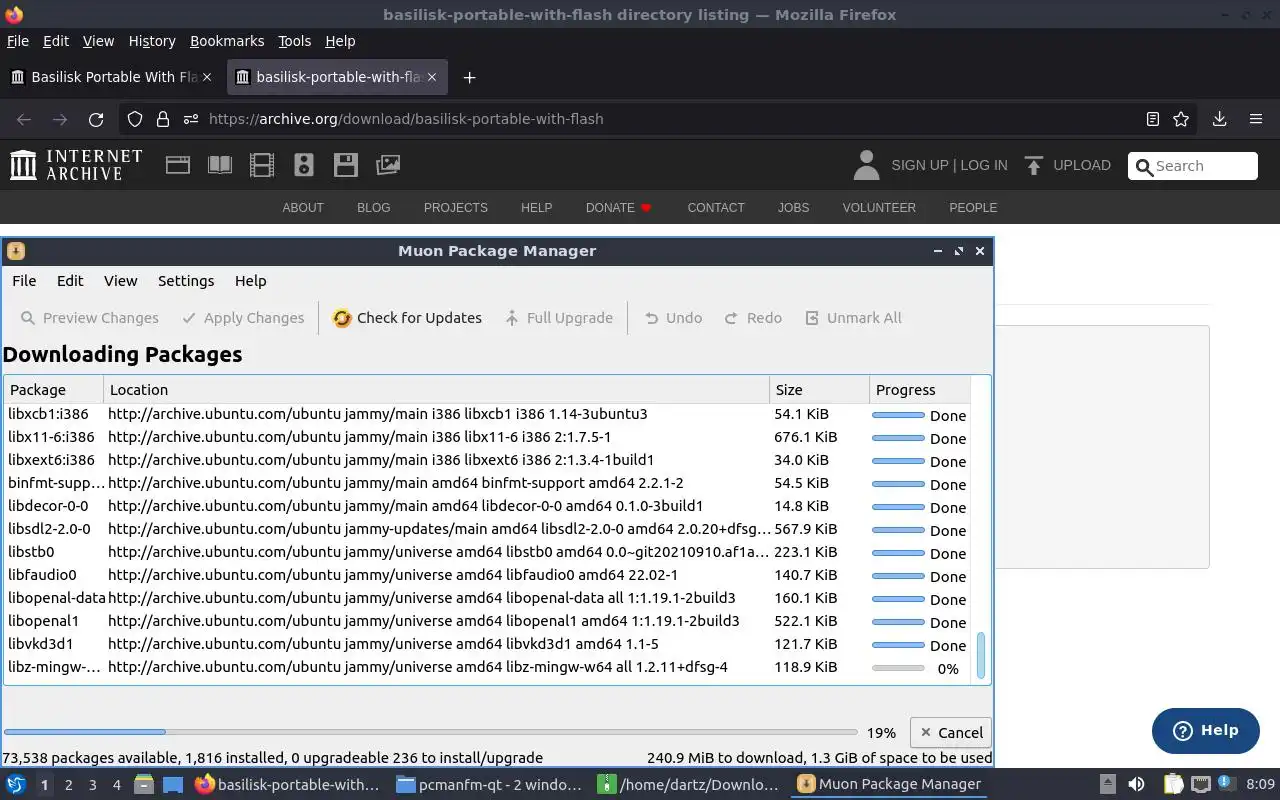This screenshot has width=1280, height=800.
Task: Go back in Firefox
Action: 24,119
